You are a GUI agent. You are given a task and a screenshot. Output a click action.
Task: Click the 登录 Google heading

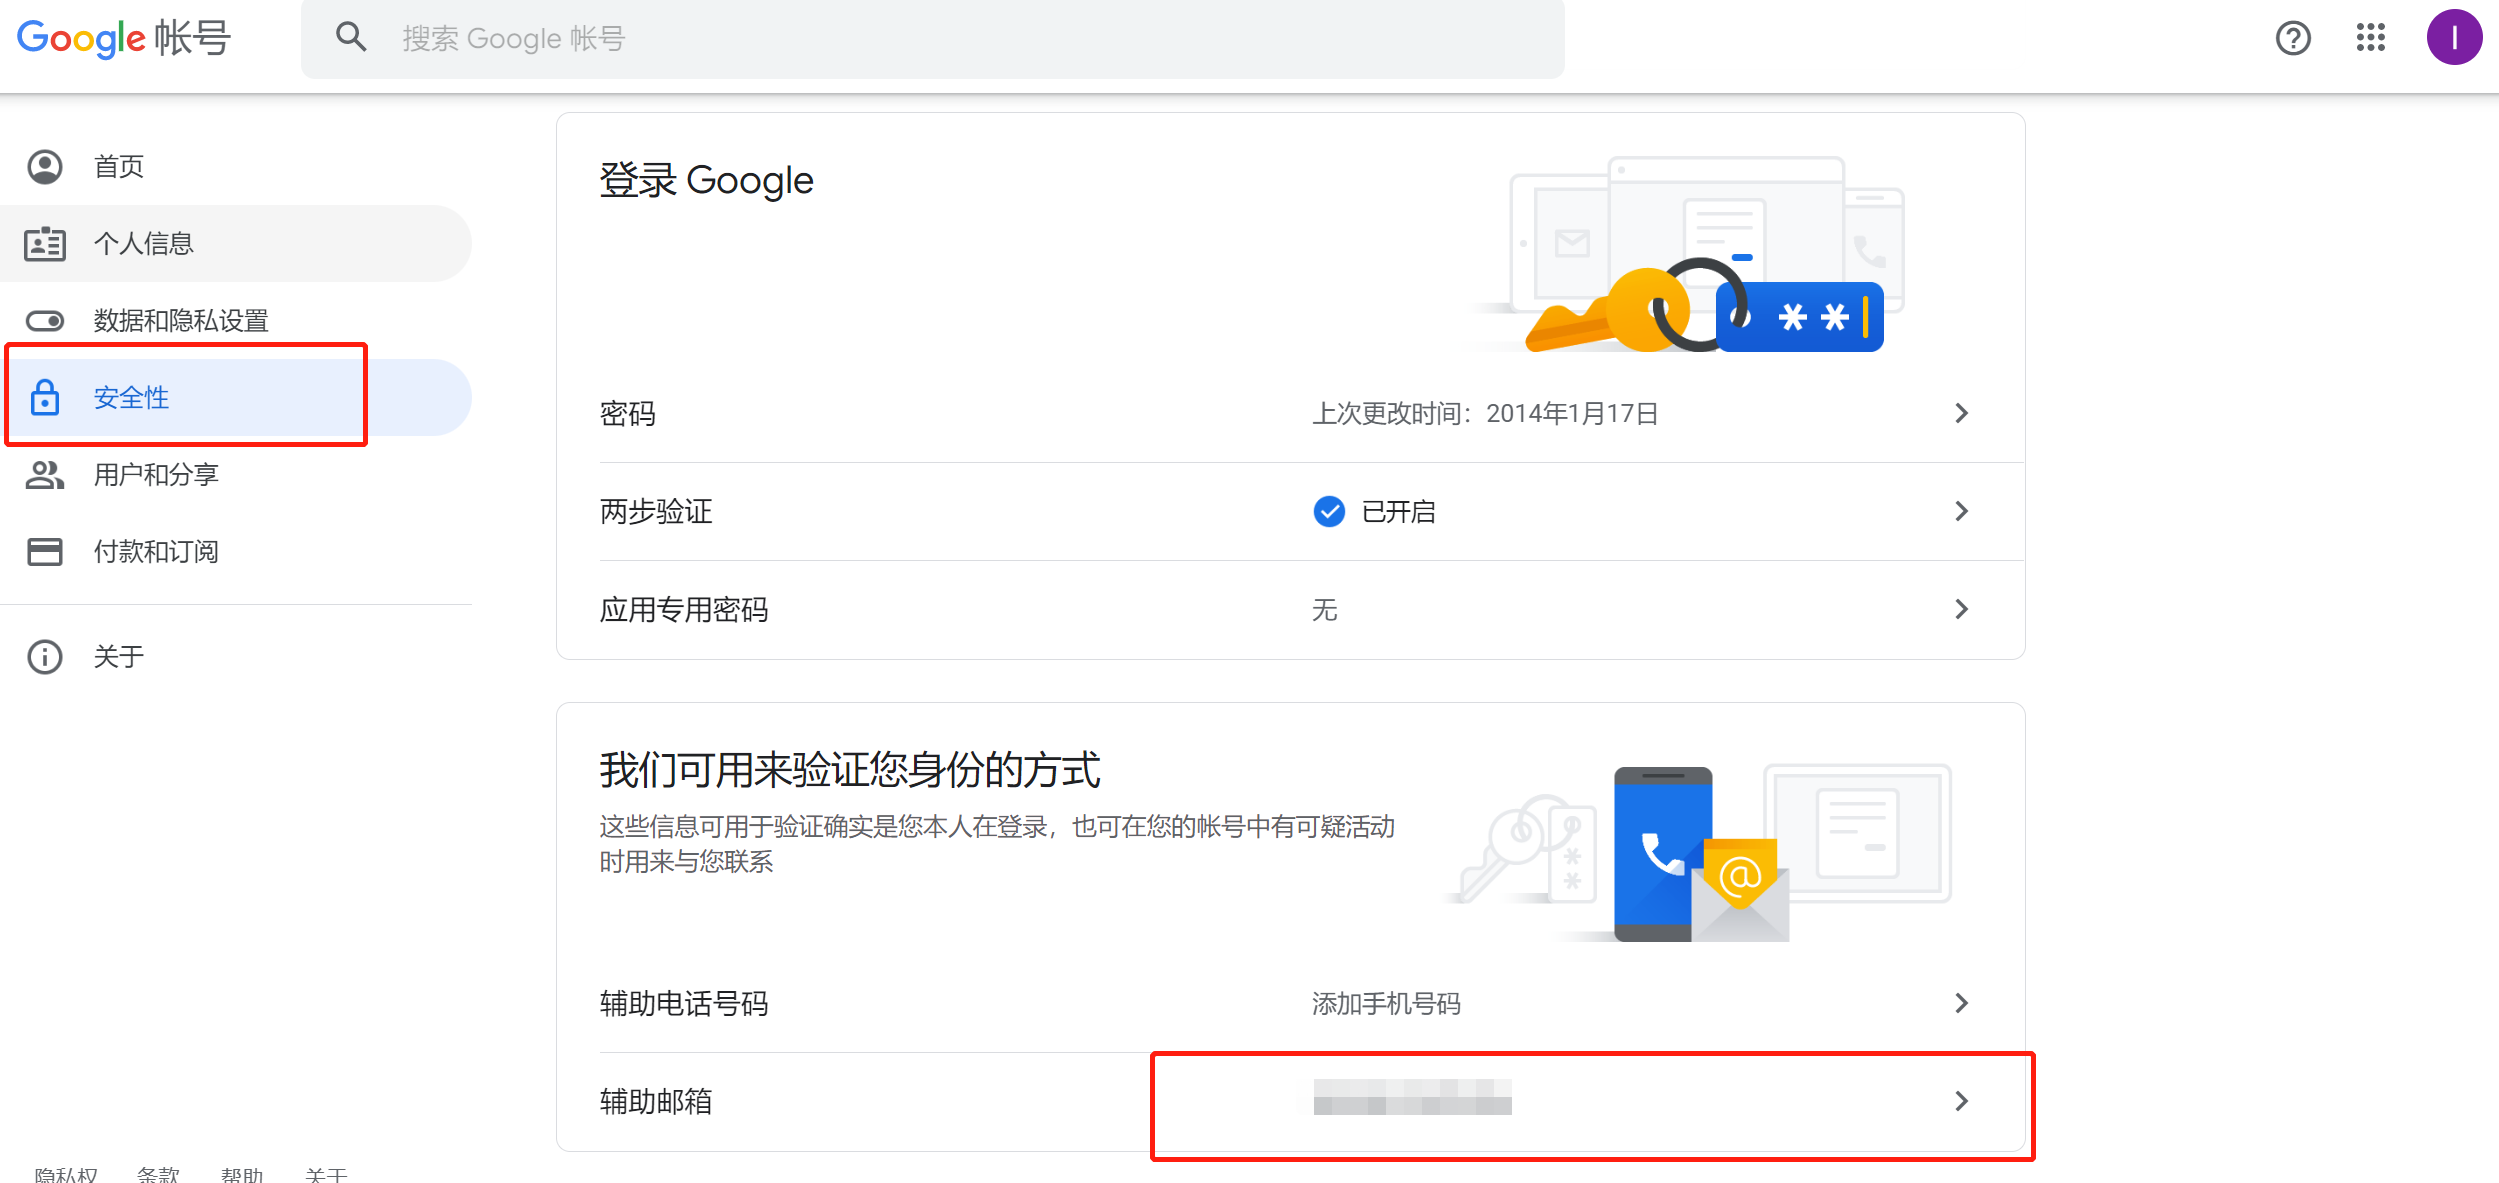click(x=706, y=180)
